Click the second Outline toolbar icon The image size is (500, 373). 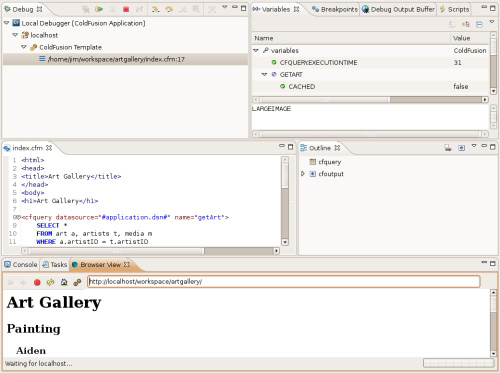click(461, 148)
